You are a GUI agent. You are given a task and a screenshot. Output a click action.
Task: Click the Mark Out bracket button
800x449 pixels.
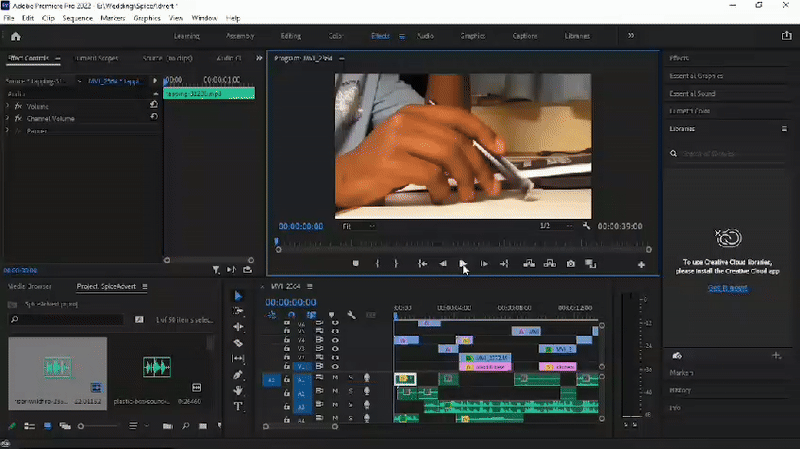coord(396,264)
